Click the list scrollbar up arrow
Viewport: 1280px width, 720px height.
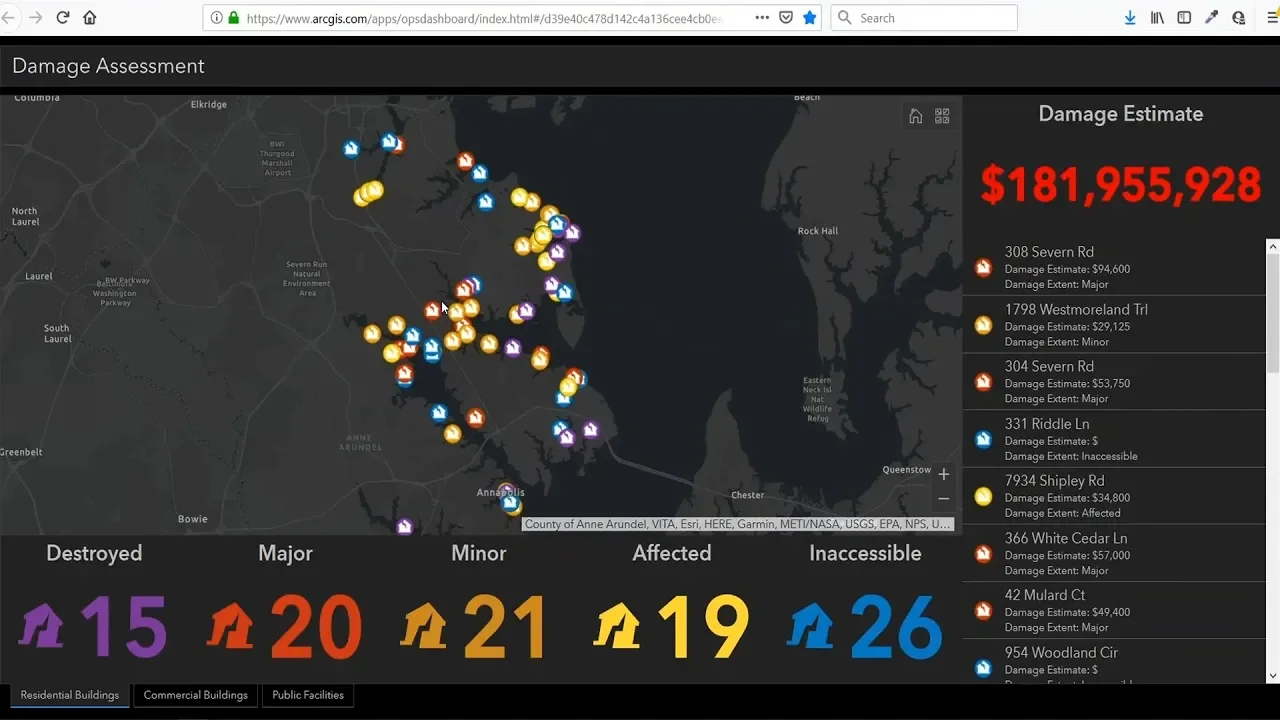[1272, 245]
